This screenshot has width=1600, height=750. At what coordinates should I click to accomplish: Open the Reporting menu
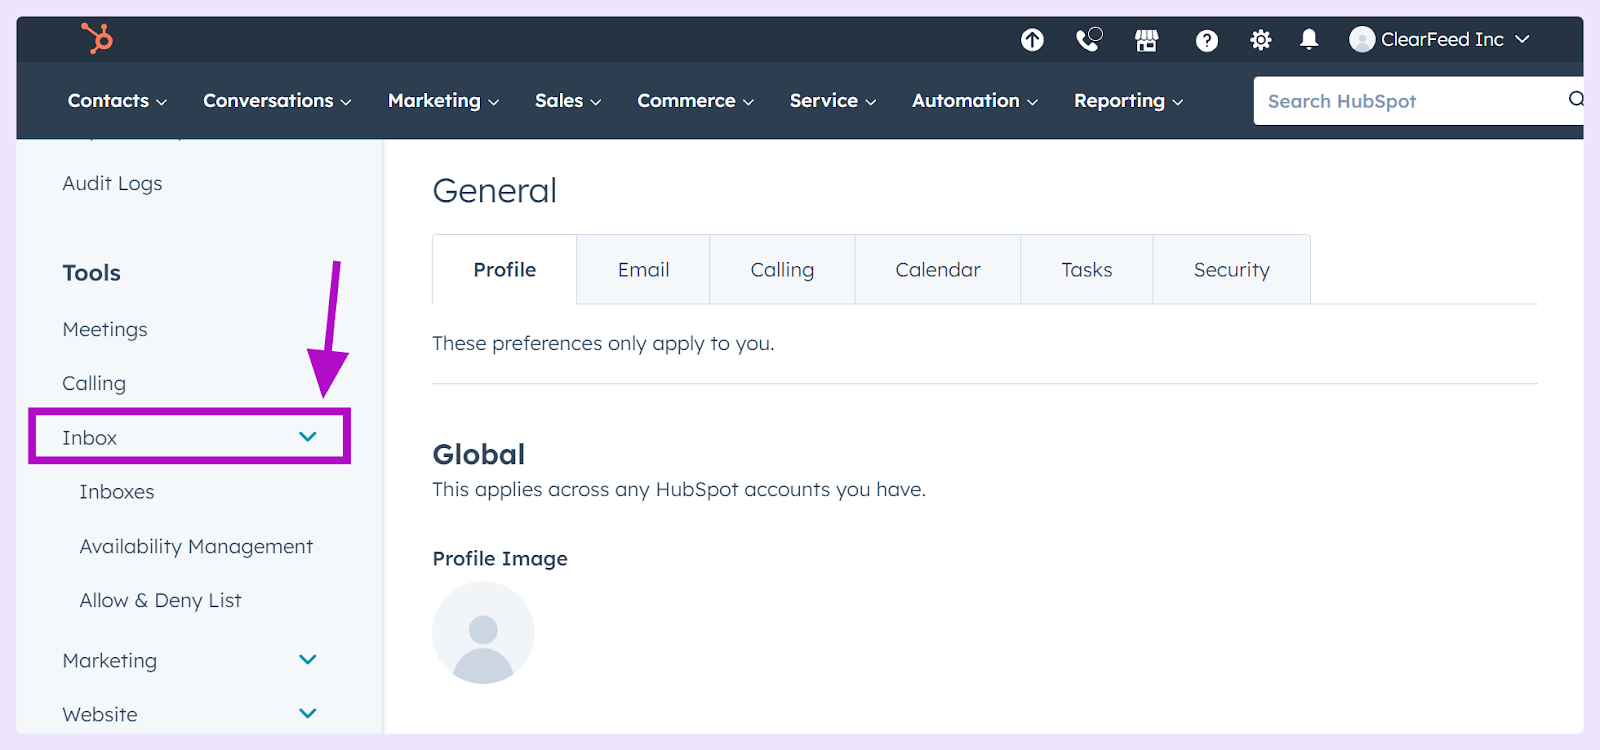point(1128,101)
